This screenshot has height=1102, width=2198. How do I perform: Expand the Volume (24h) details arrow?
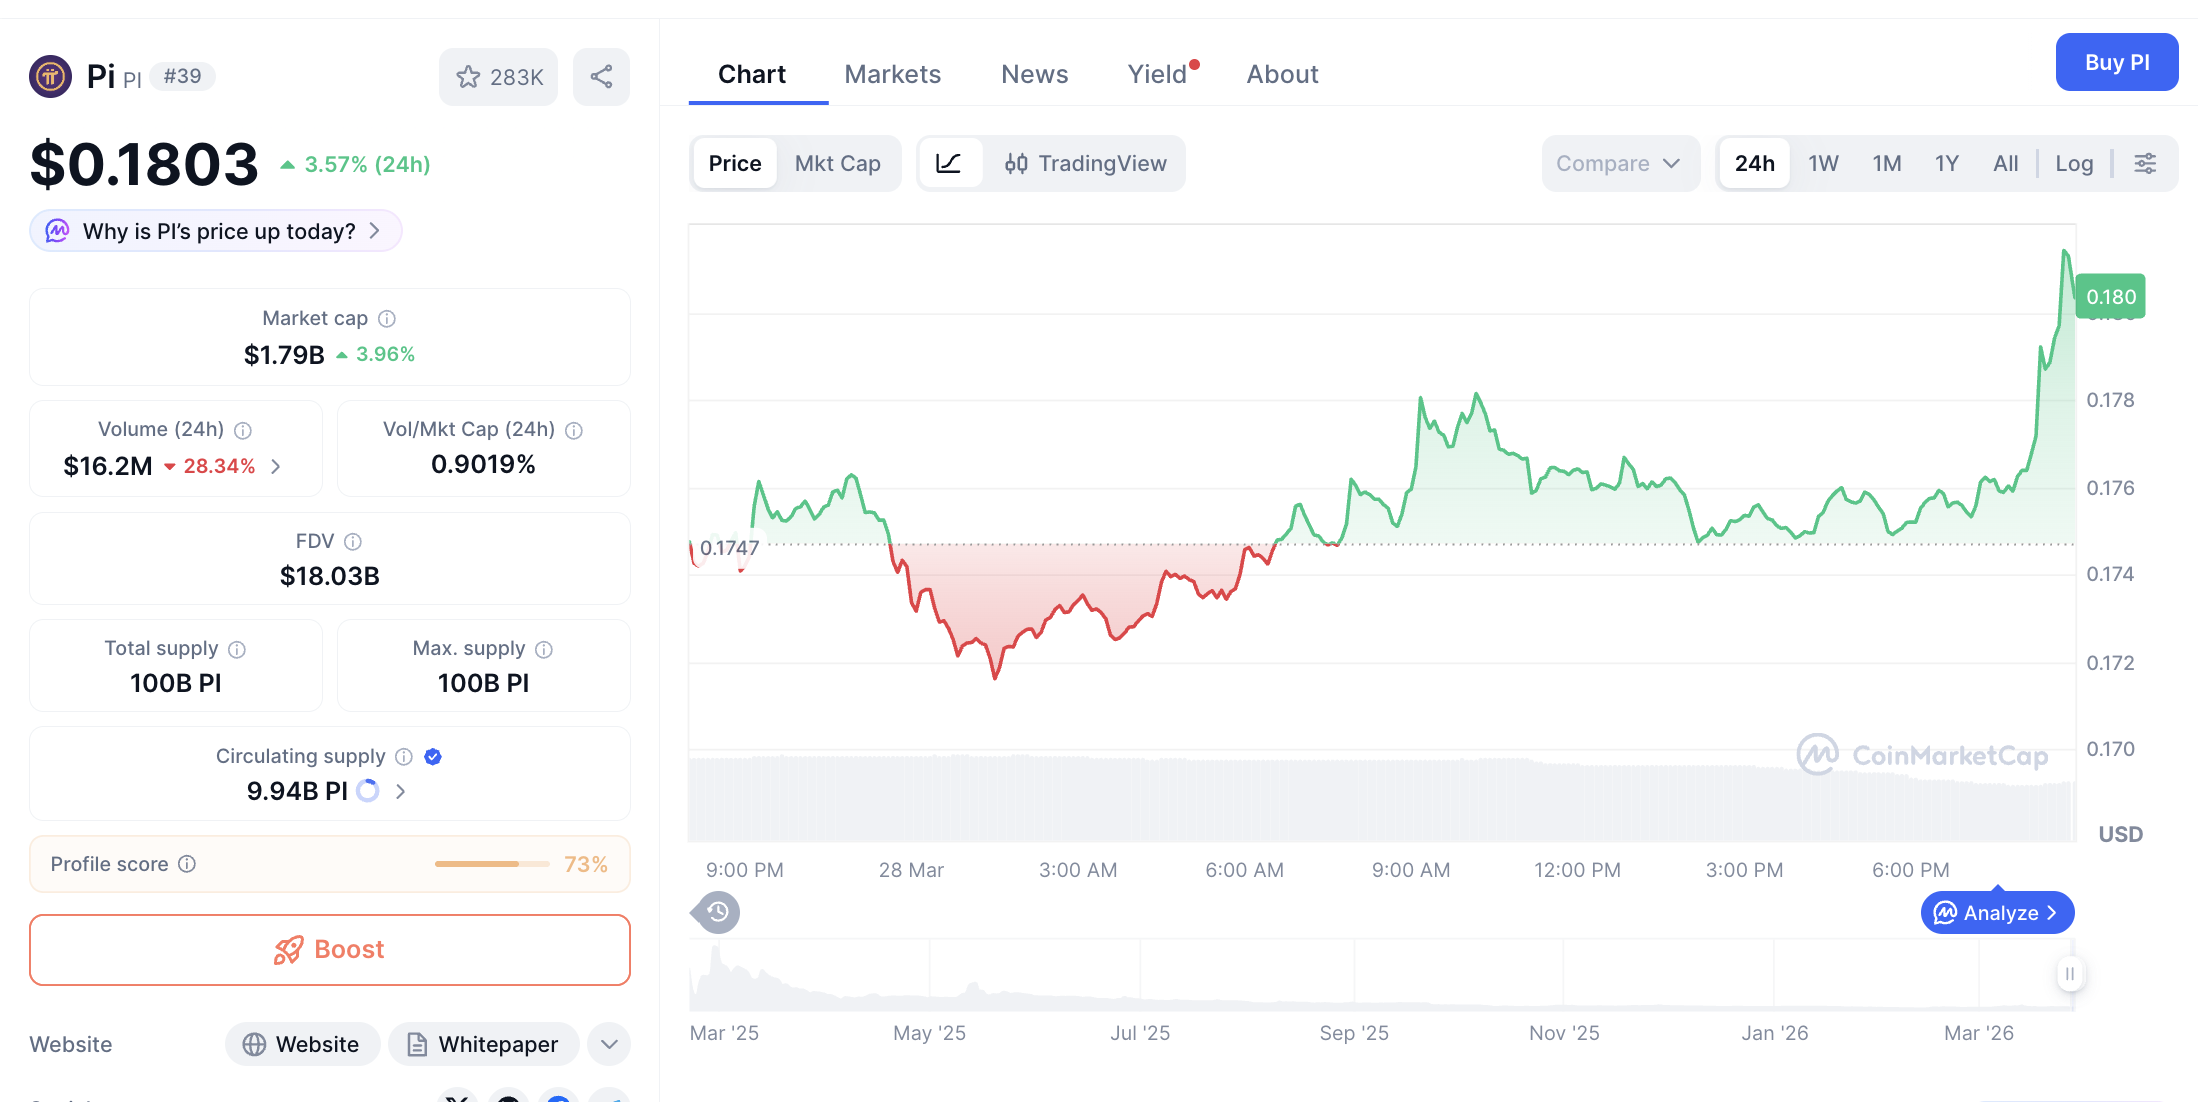pos(274,466)
